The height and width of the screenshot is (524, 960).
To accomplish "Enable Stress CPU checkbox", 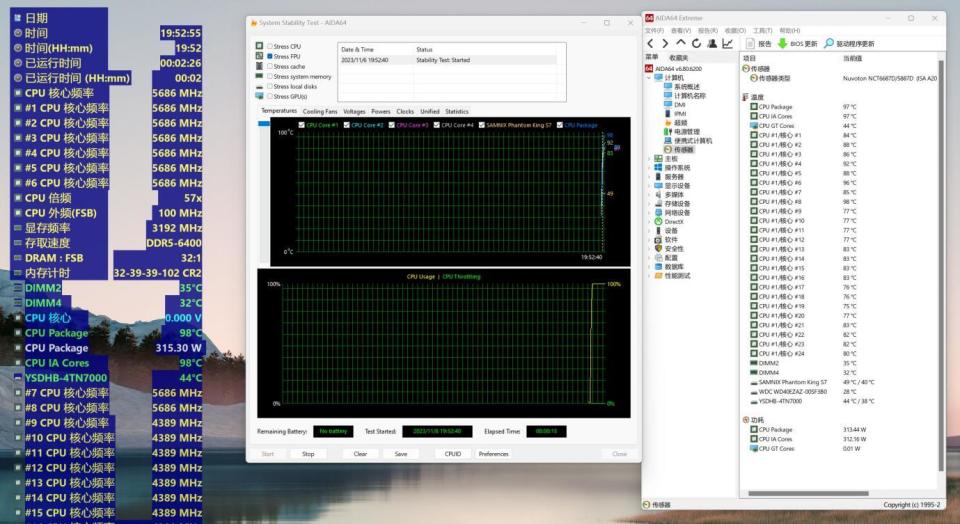I will 269,47.
